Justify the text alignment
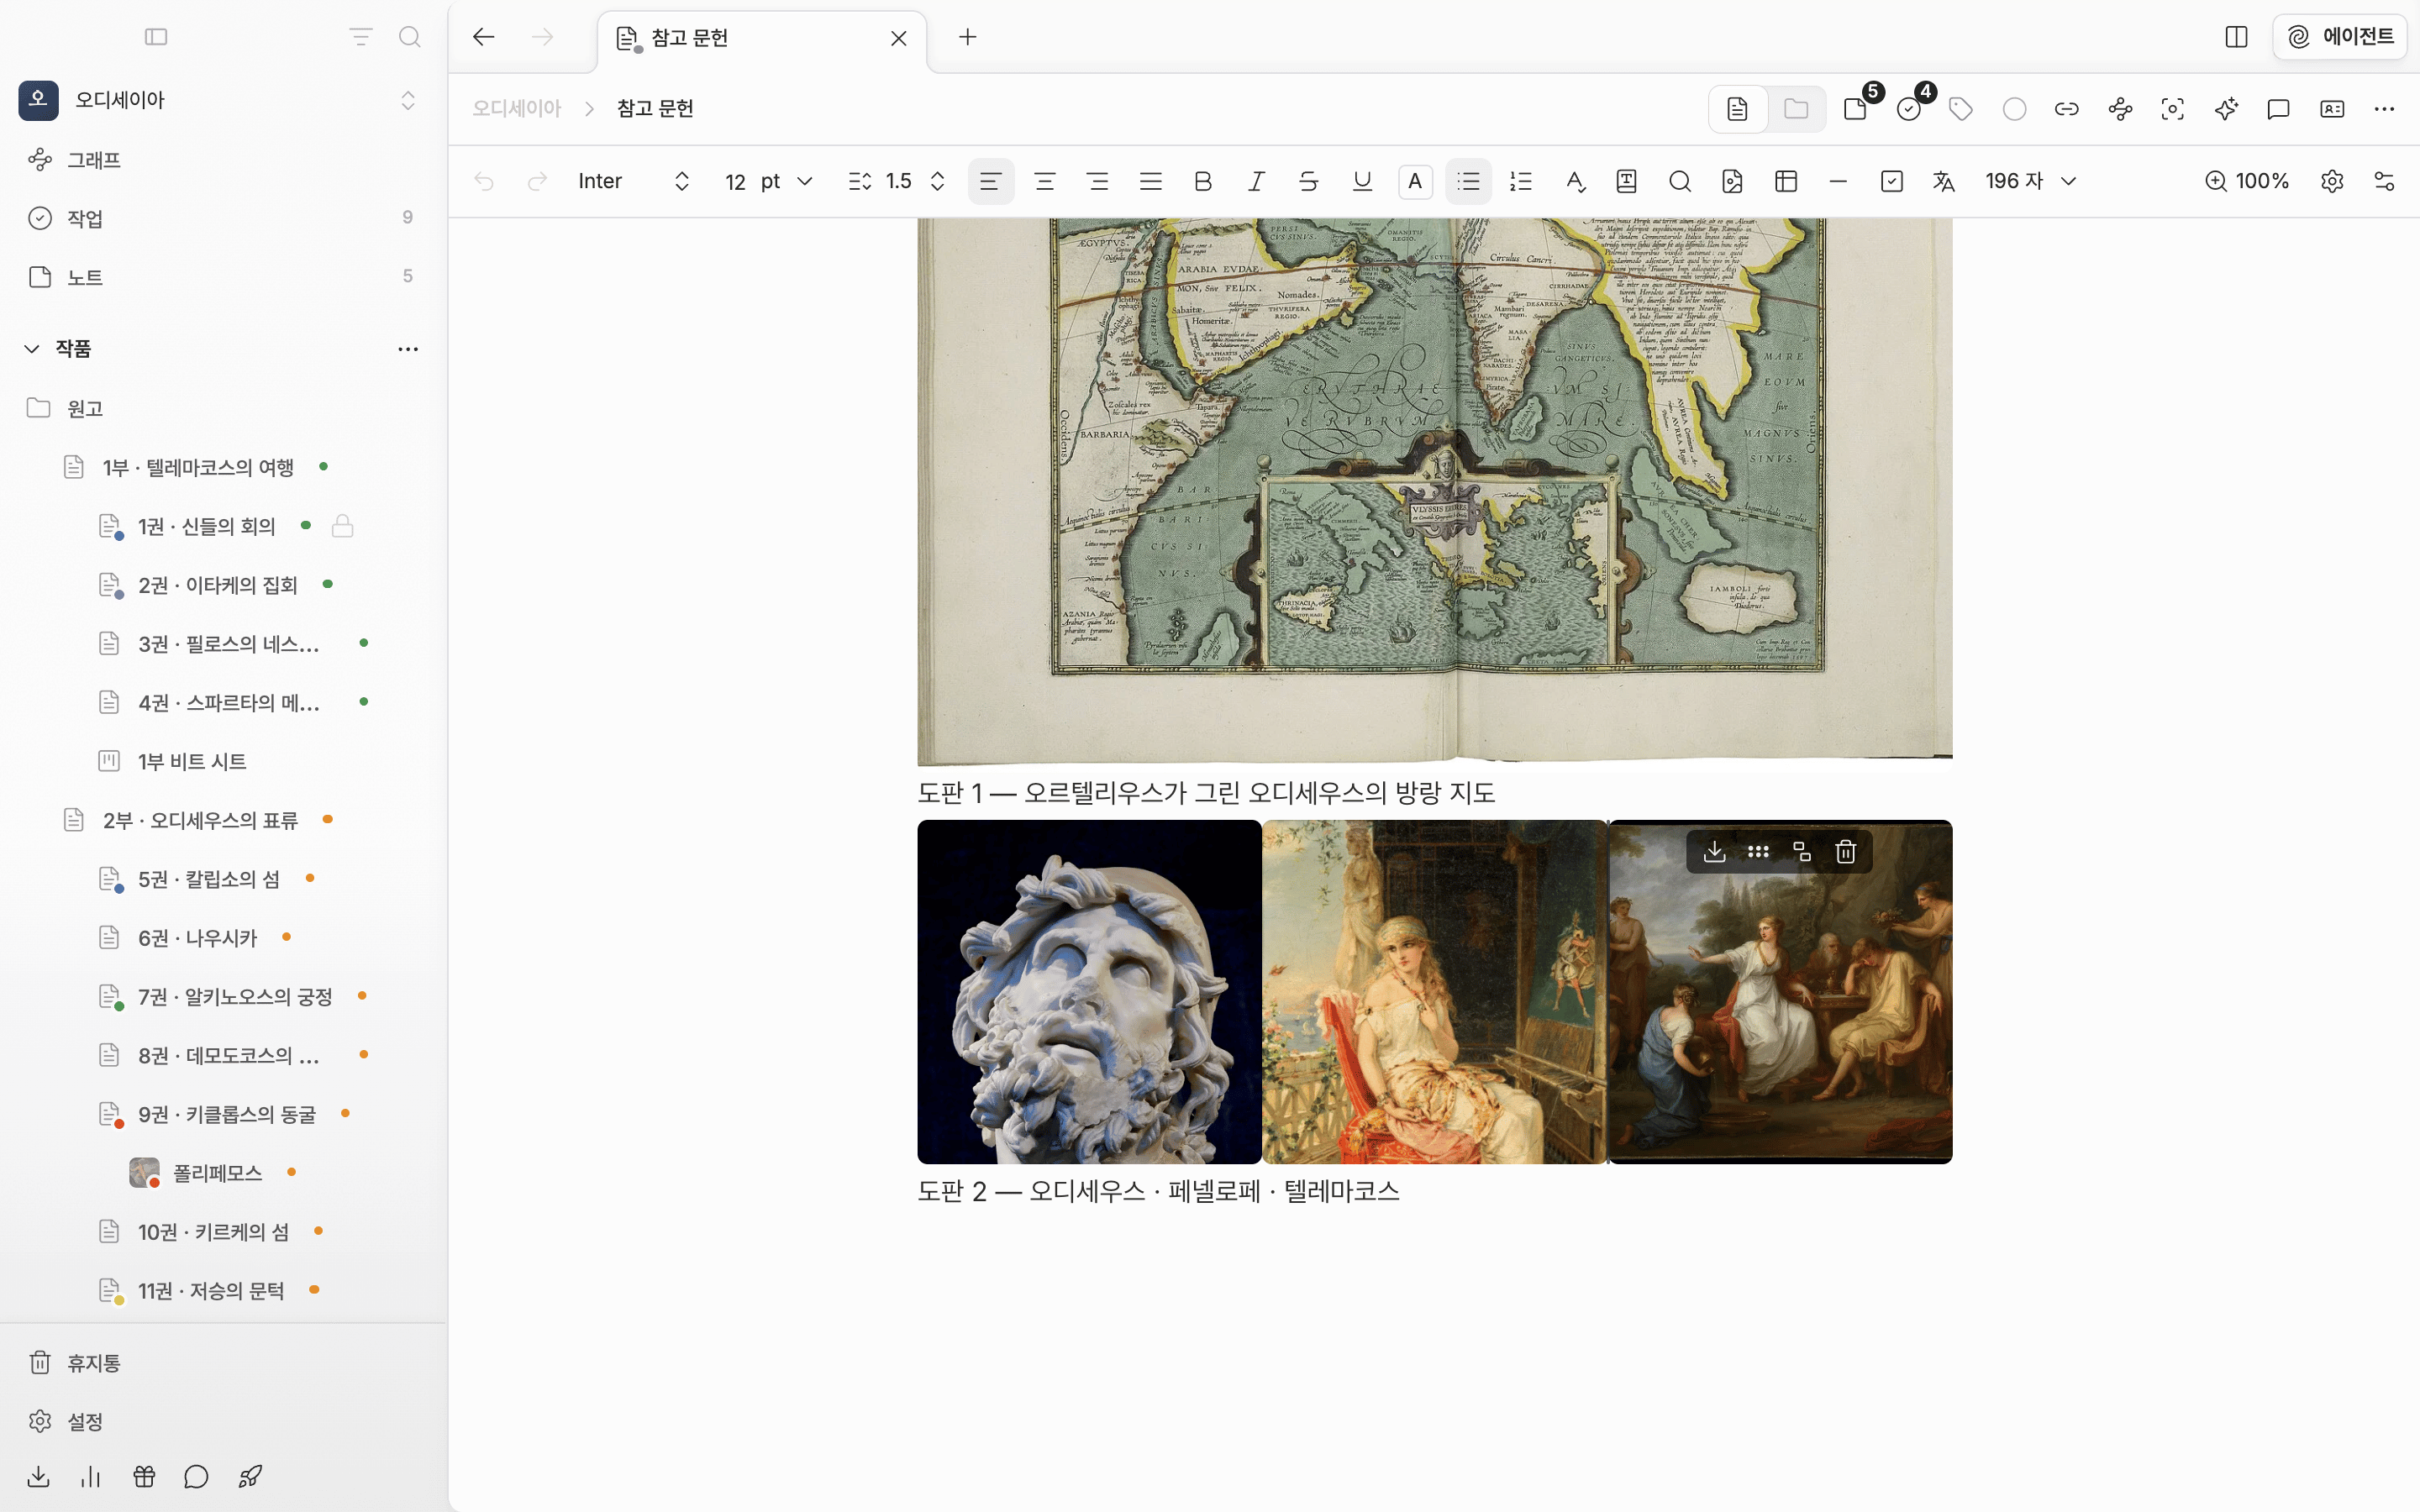This screenshot has height=1512, width=2420. [1151, 181]
